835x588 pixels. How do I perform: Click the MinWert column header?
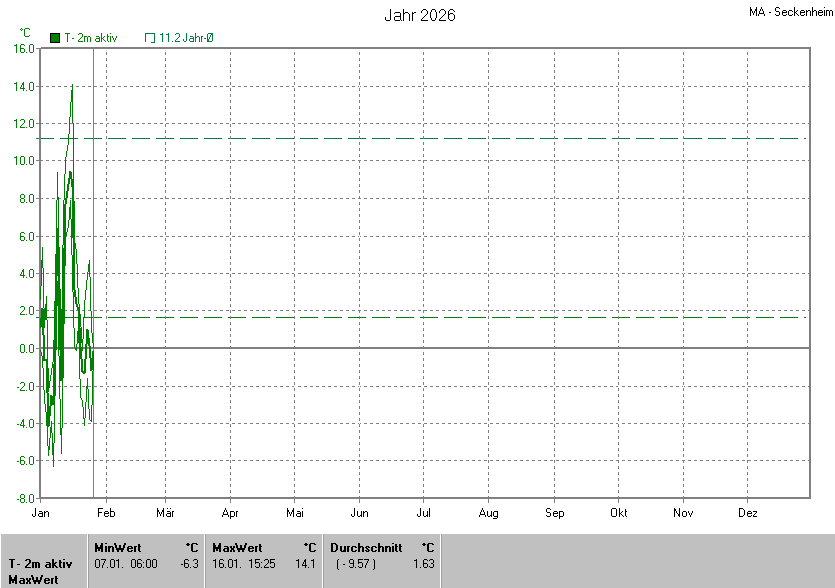(x=118, y=548)
